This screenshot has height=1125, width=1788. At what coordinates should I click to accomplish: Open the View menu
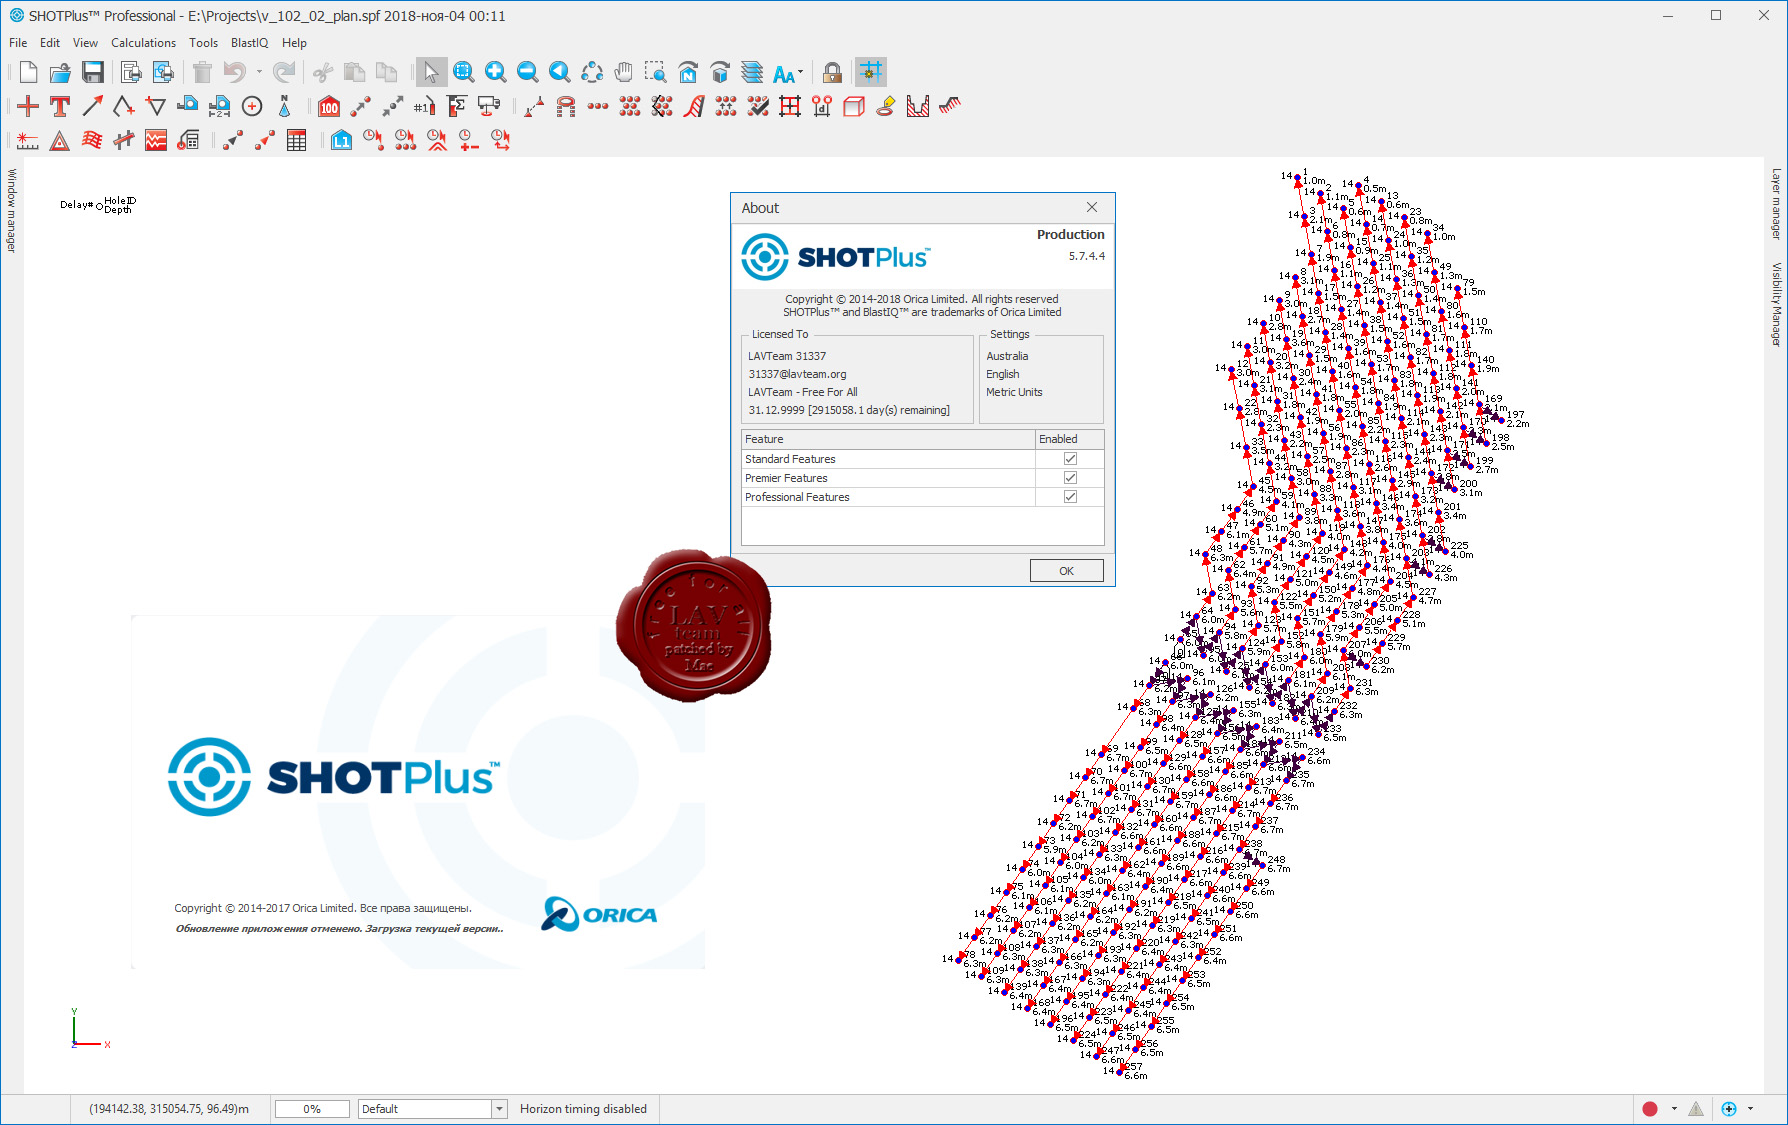86,43
